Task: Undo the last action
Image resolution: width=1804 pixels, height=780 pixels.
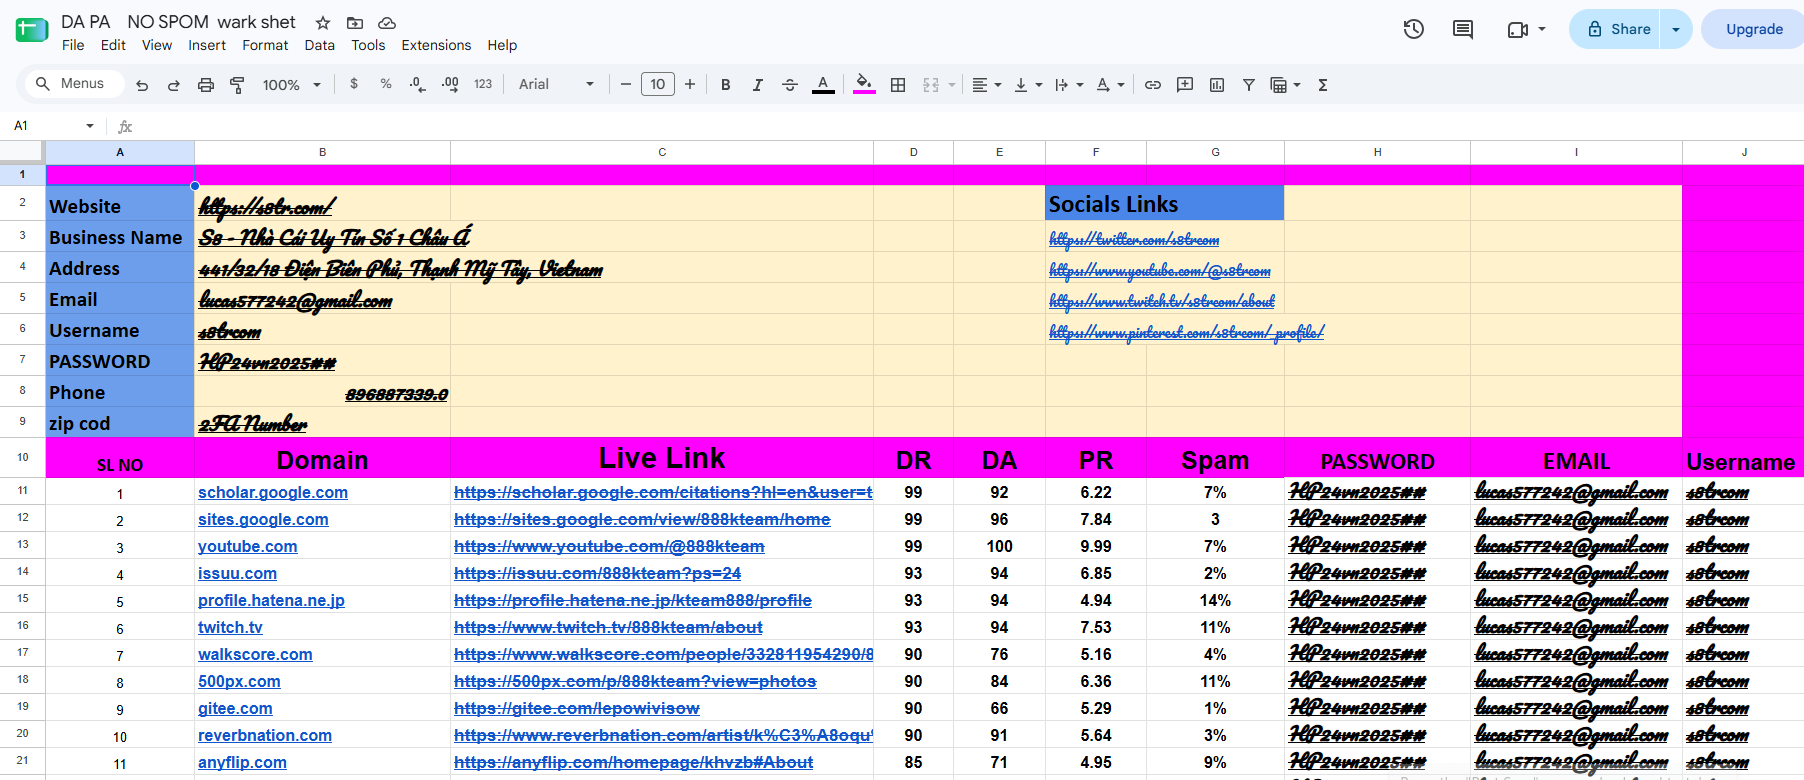Action: coord(142,85)
